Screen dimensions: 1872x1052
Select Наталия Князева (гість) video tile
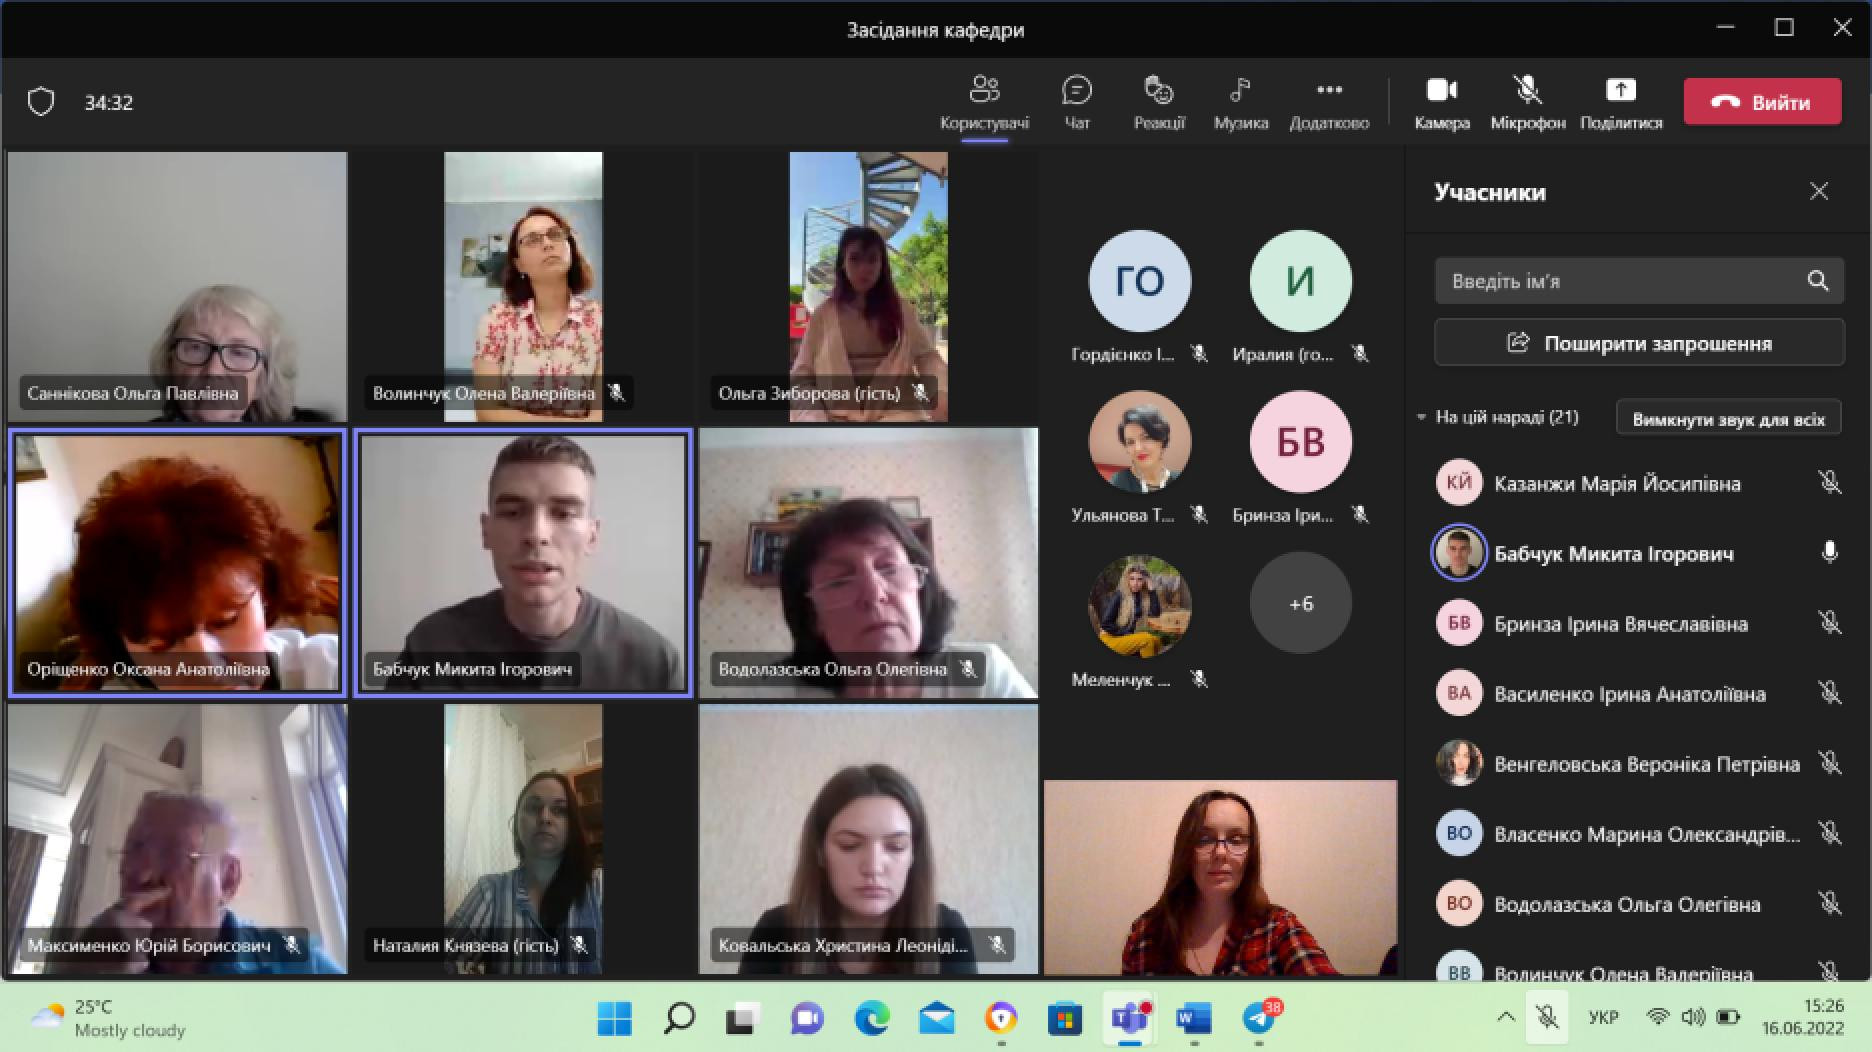click(523, 839)
